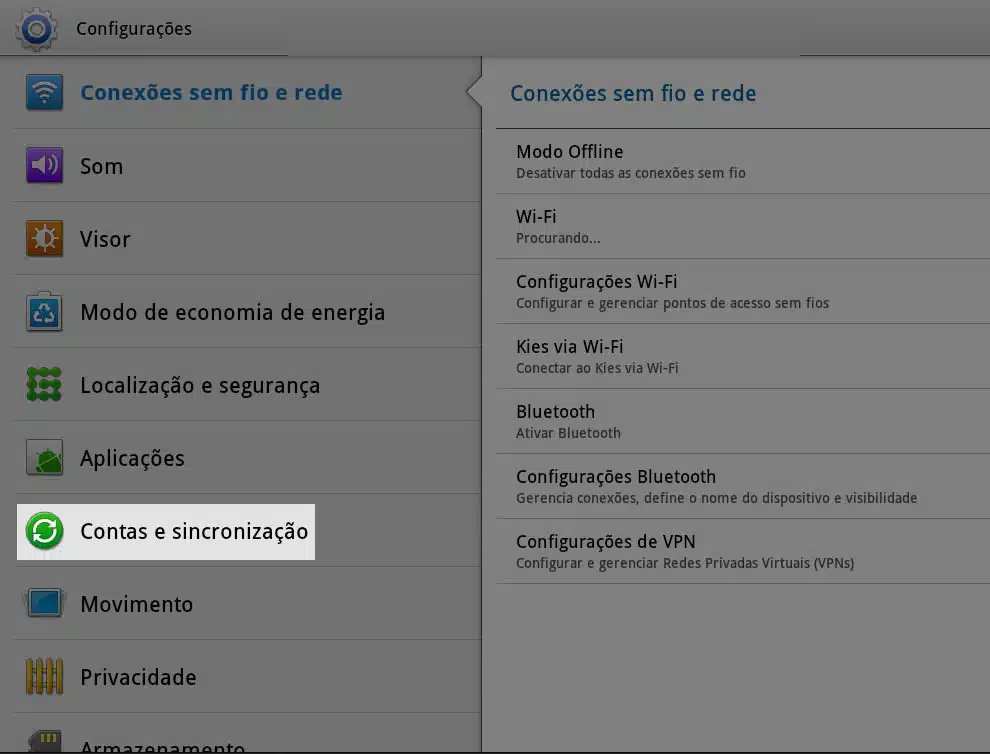Open Configurações de VPN
Viewport: 990px width, 754px height.
[742, 551]
